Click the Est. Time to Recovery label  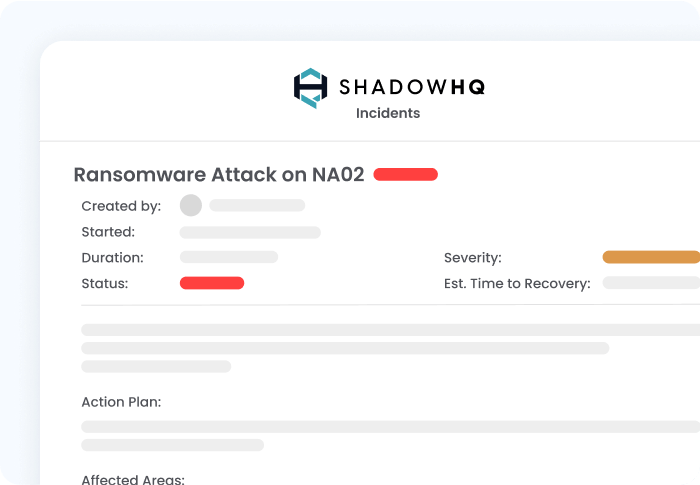coord(517,284)
